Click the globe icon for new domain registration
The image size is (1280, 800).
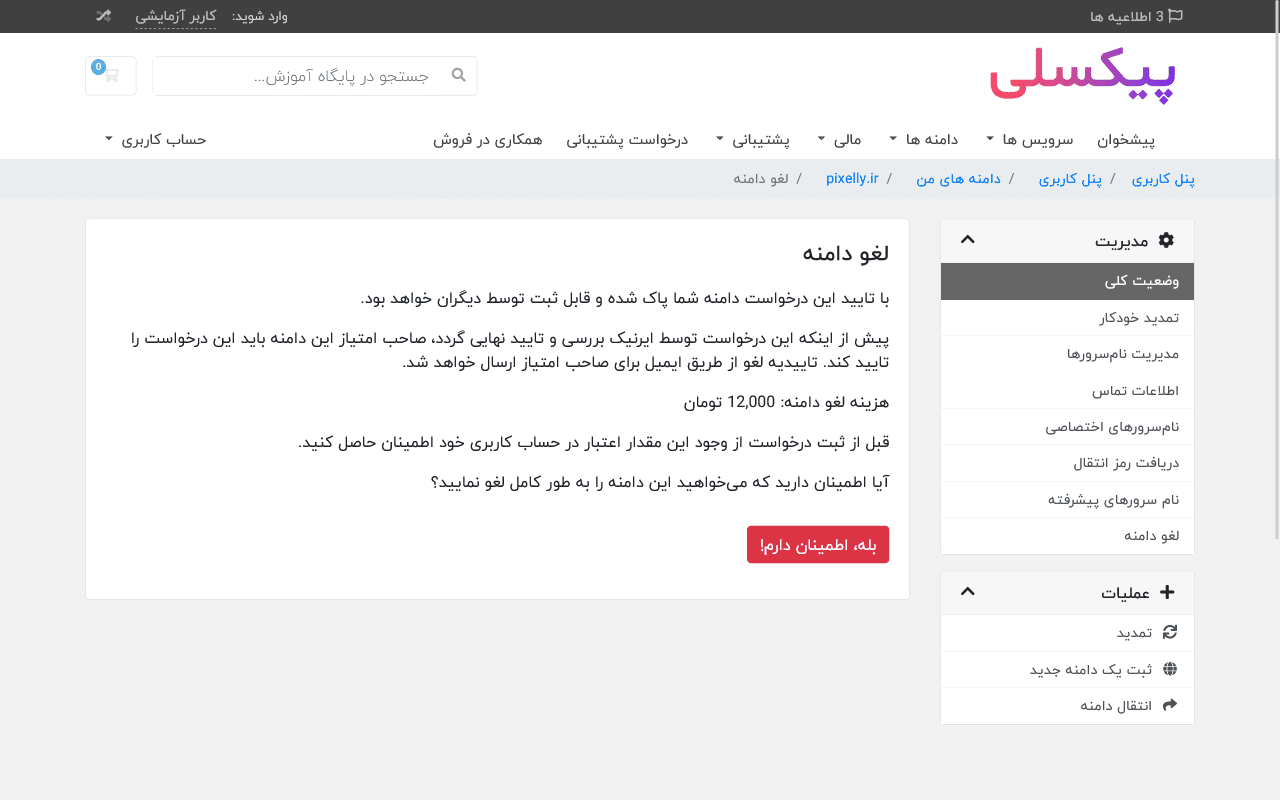coord(1170,669)
